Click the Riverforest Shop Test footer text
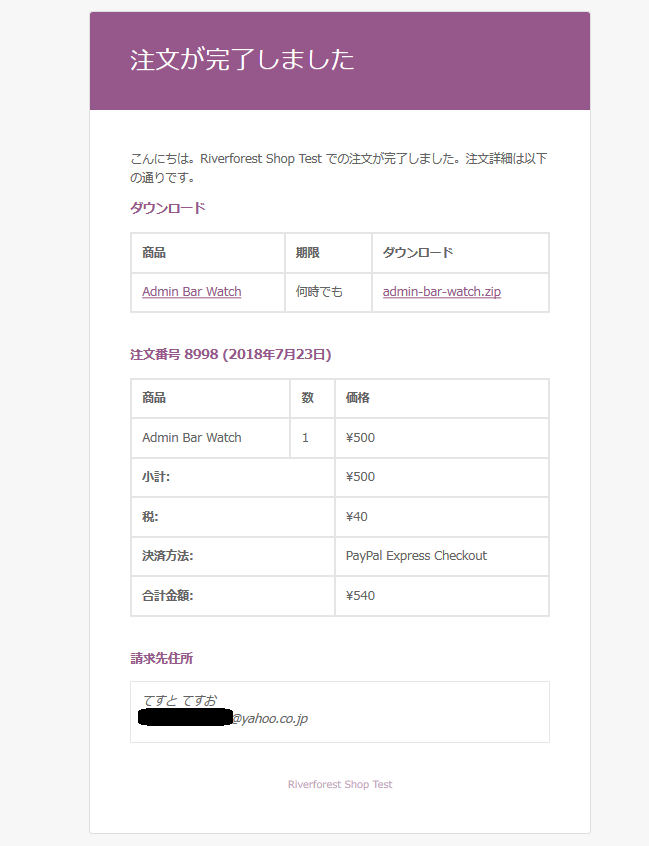 pyautogui.click(x=340, y=785)
